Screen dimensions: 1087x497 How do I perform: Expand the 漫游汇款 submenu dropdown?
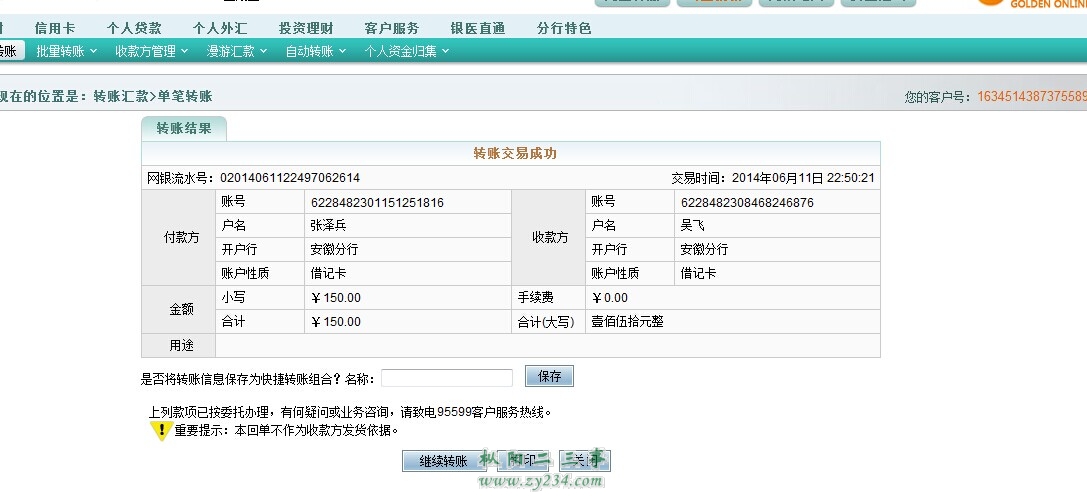[236, 51]
